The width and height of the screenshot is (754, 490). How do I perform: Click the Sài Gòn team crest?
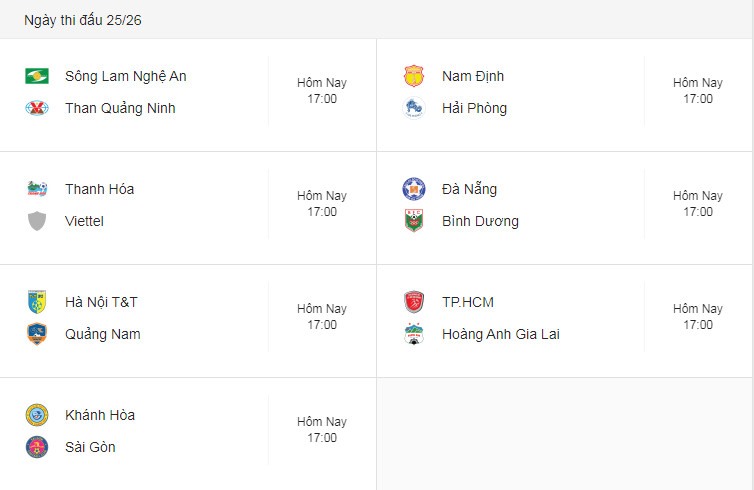[37, 447]
